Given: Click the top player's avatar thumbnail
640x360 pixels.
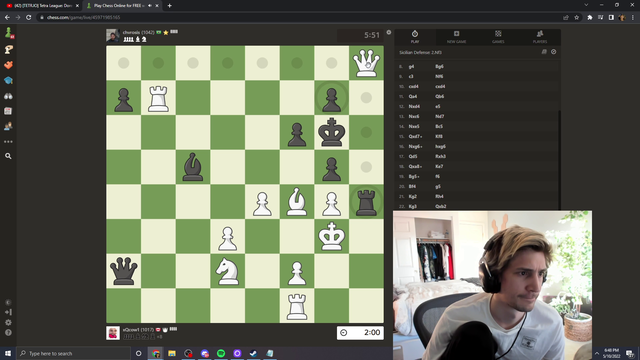Looking at the screenshot, I should coord(113,36).
